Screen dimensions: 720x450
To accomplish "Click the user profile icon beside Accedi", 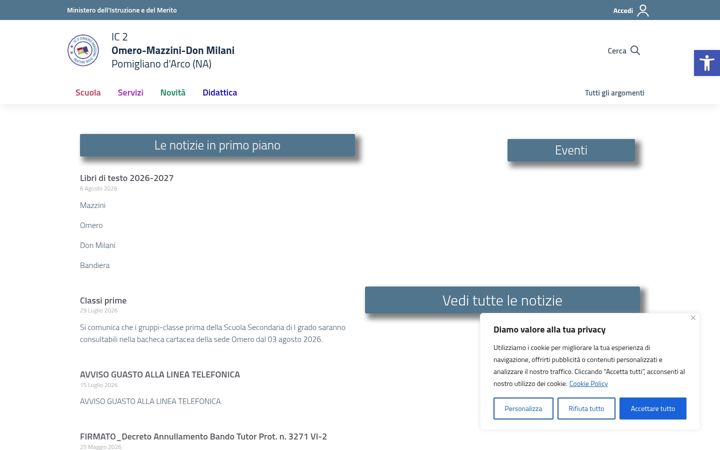I will tap(643, 10).
